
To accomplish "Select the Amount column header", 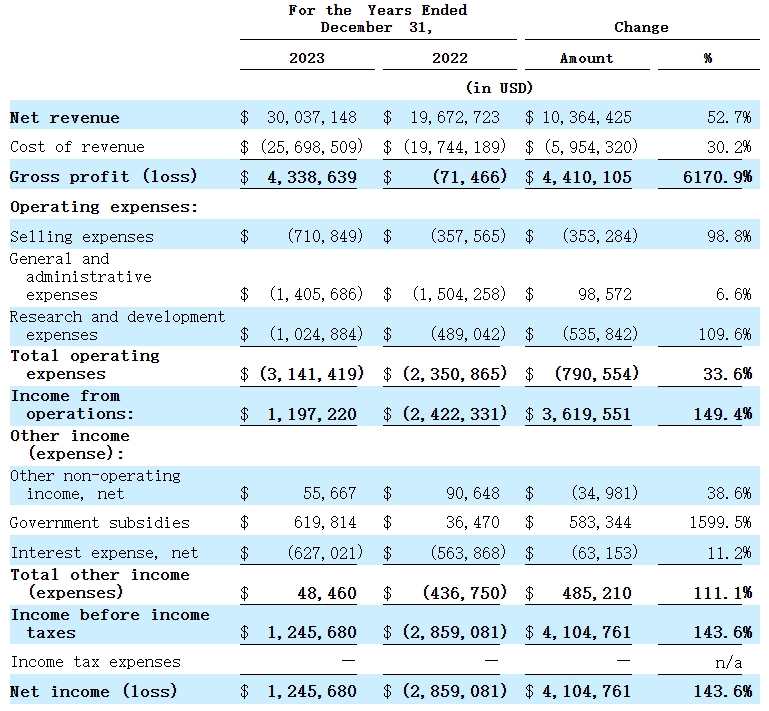I will [586, 58].
